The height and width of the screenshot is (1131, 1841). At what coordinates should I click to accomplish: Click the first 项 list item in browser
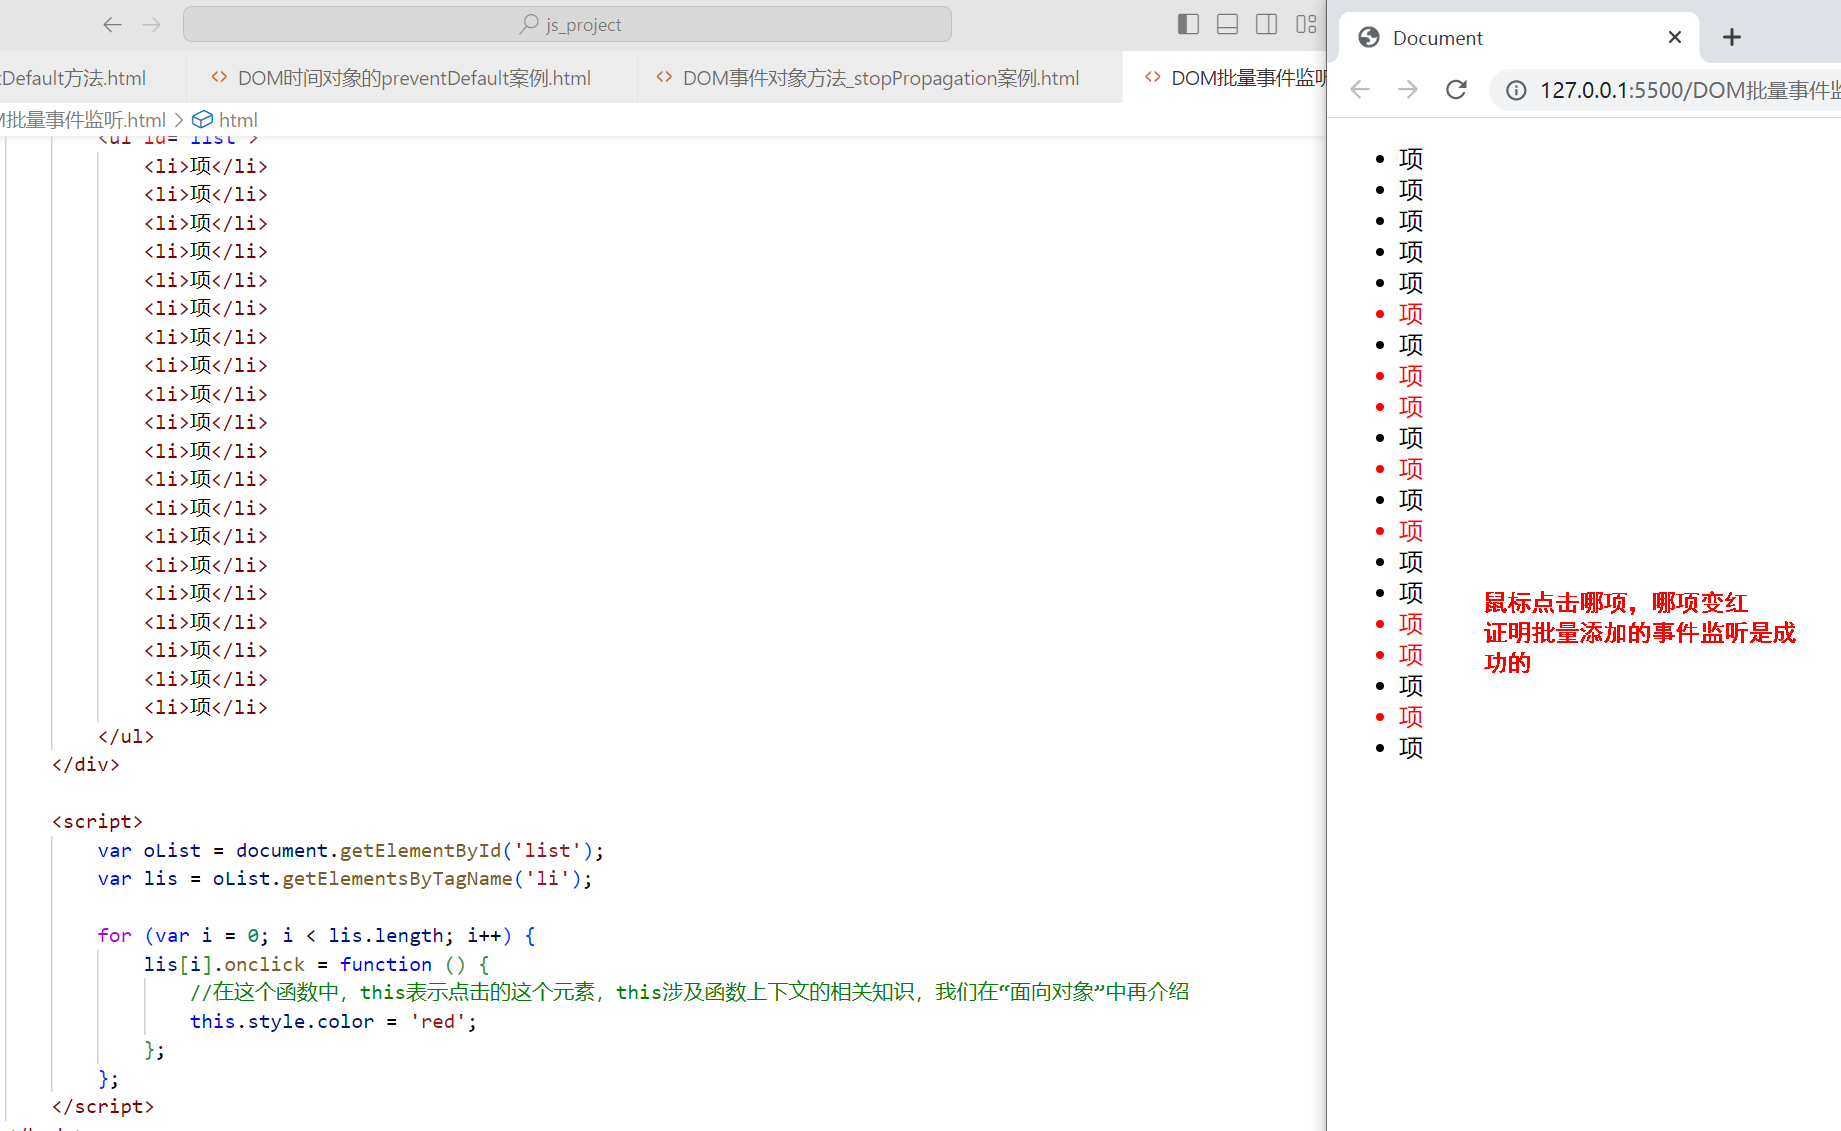tap(1411, 159)
